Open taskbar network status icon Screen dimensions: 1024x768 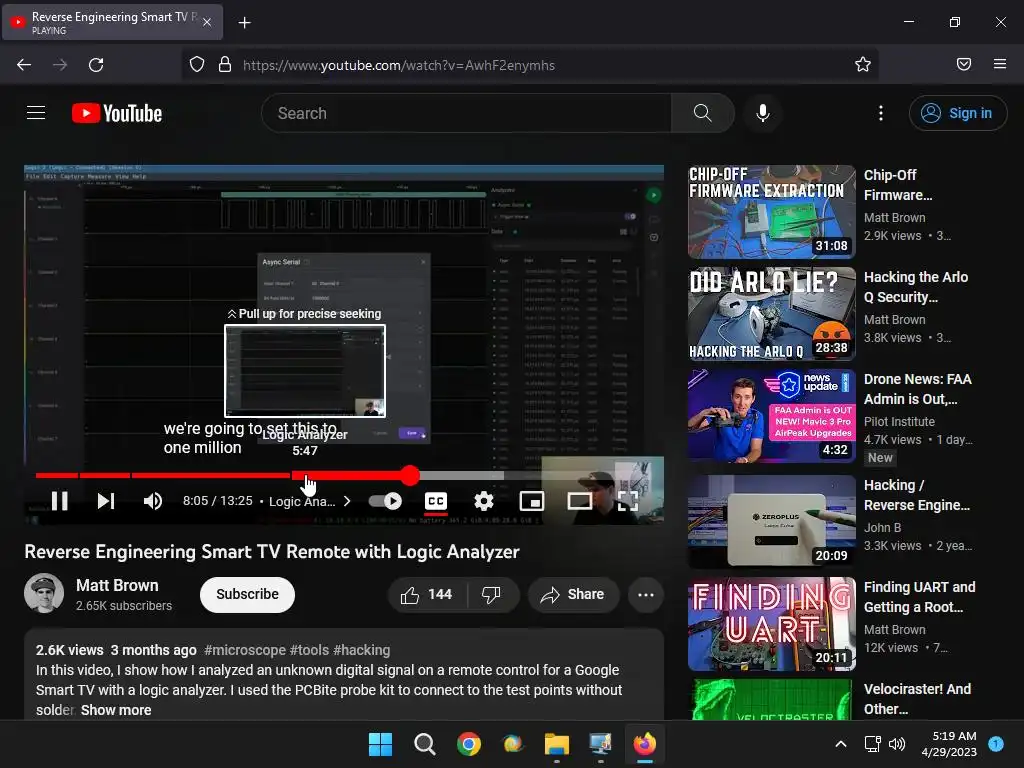pos(872,744)
